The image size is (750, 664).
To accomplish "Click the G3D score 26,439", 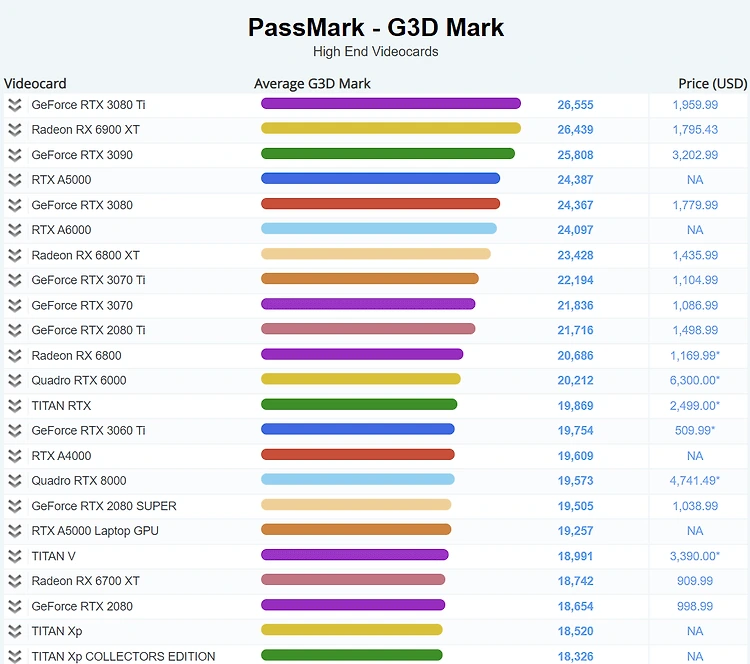I will coord(575,130).
